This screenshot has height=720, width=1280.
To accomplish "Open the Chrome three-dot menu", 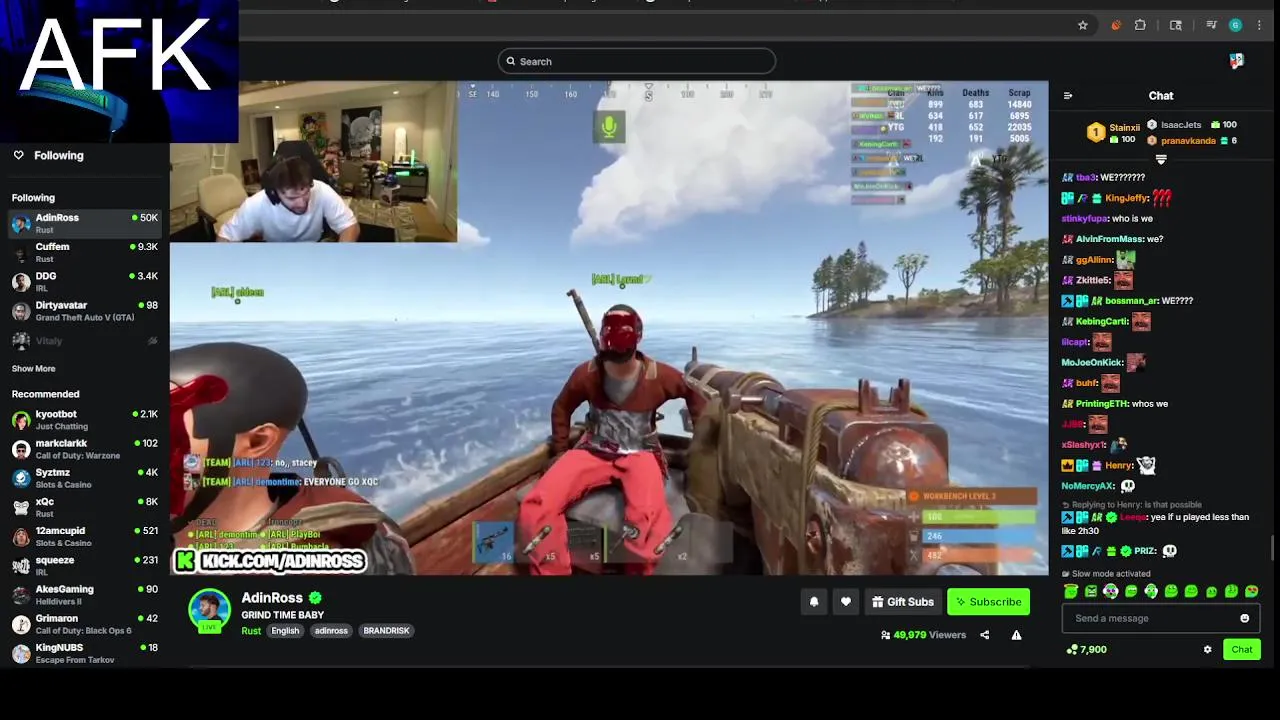I will click(x=1259, y=25).
